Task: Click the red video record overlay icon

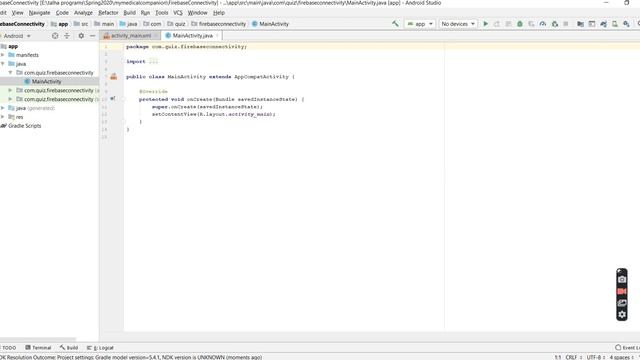Action: pyautogui.click(x=622, y=291)
